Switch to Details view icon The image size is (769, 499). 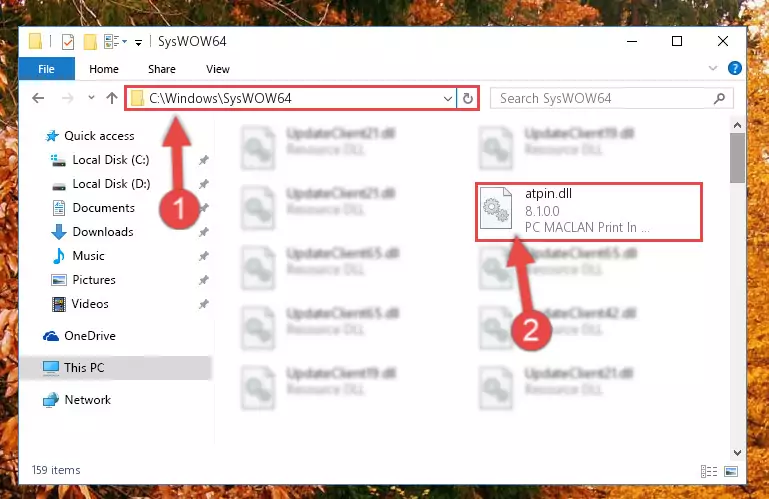(x=709, y=472)
